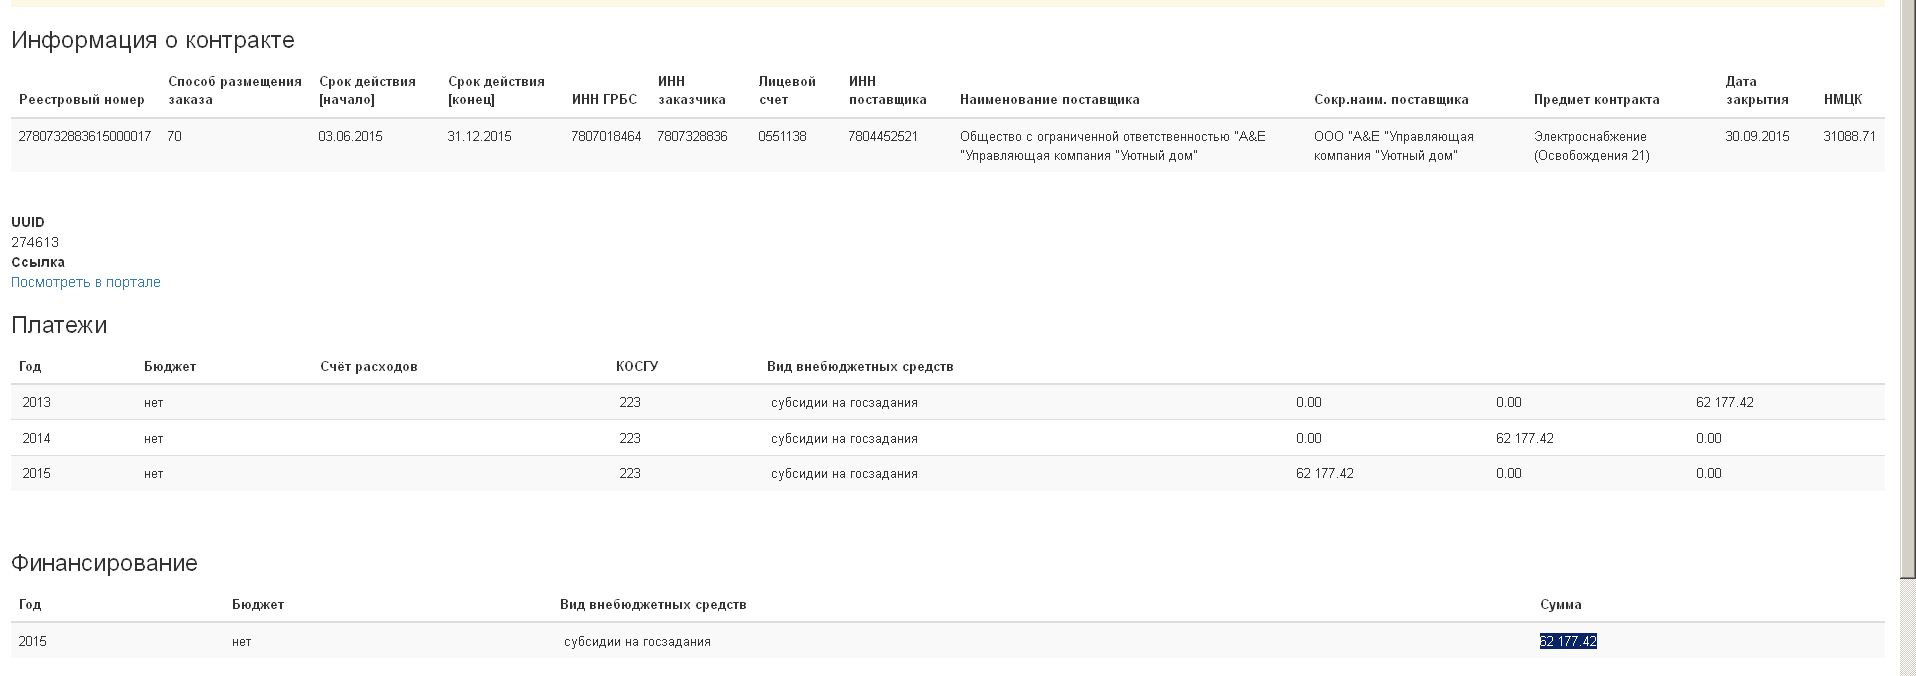Screen dimensions: 1916x676
Task: Click the 2015 payments row year
Action: click(36, 473)
